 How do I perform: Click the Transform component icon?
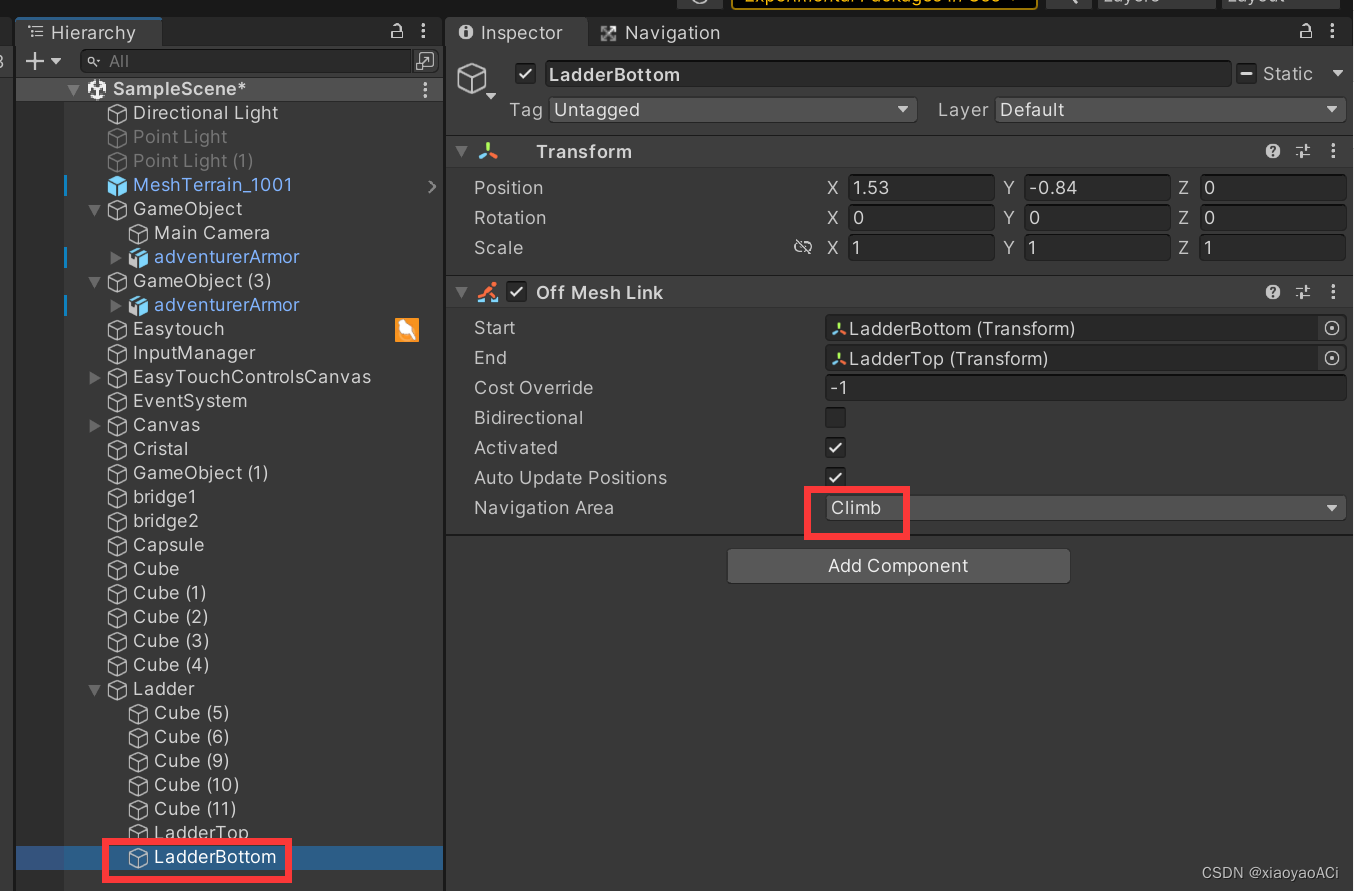pyautogui.click(x=488, y=152)
